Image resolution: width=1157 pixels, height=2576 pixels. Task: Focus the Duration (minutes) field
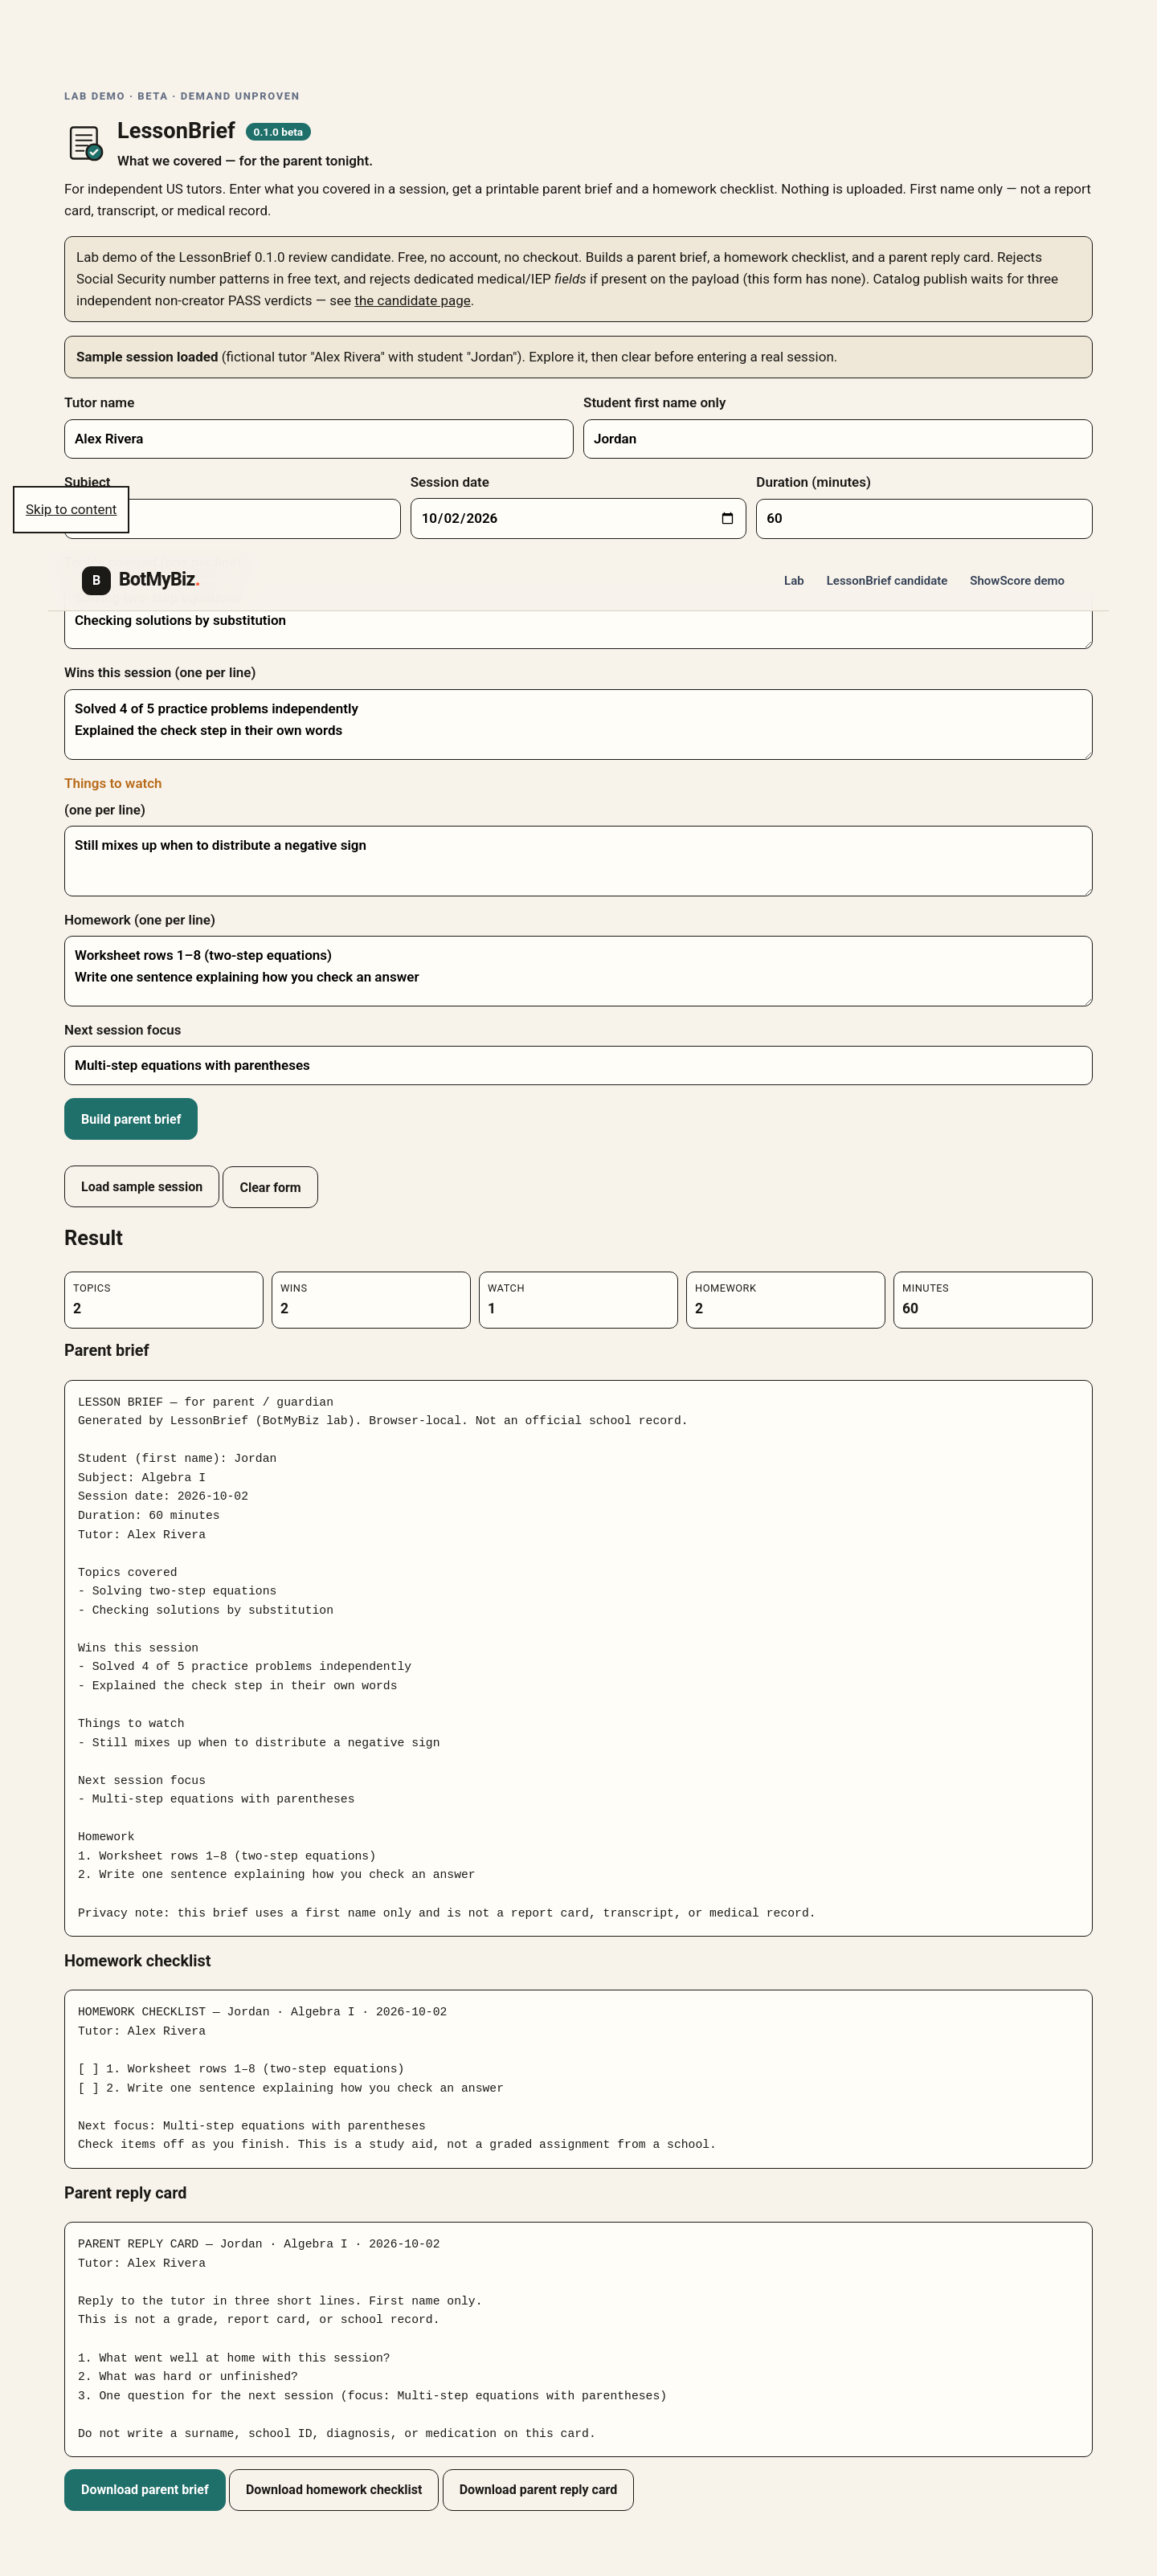coord(924,519)
